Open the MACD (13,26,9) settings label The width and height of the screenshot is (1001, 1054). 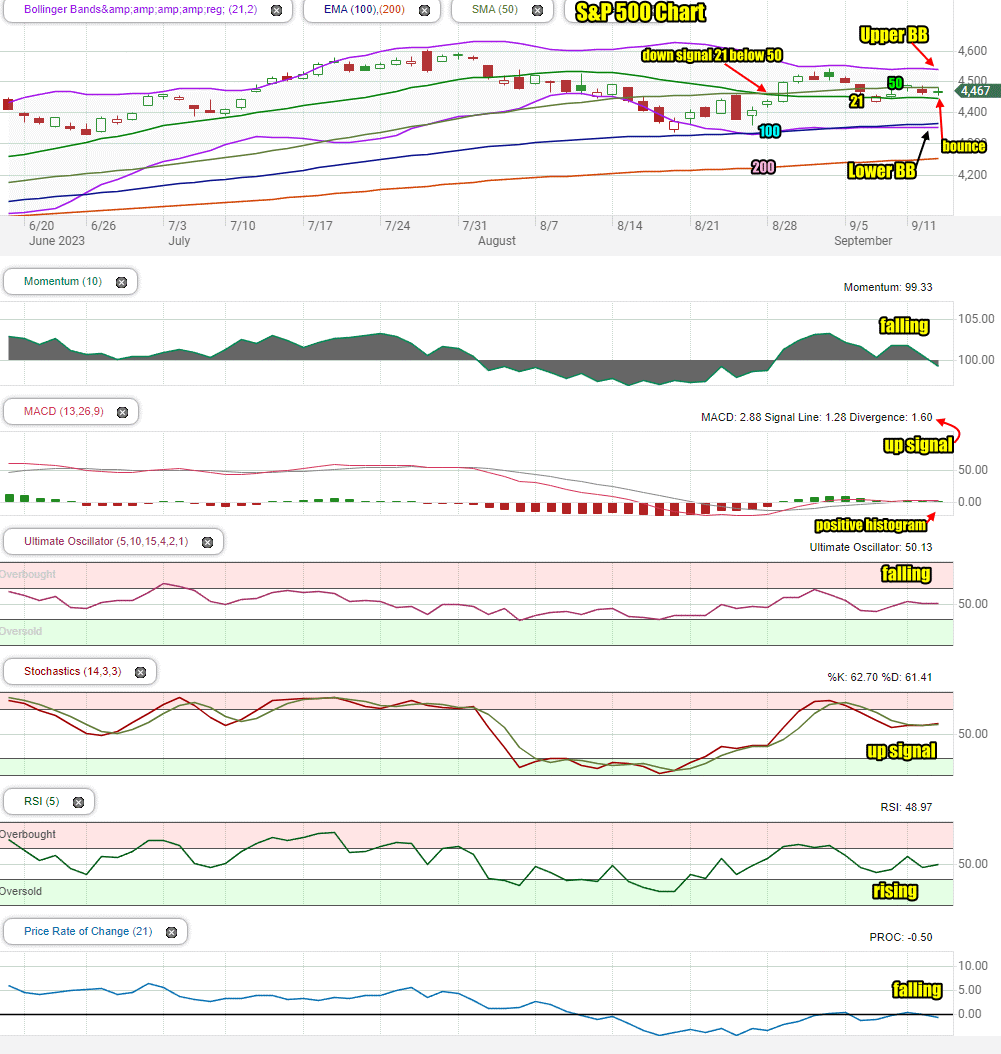pos(64,411)
